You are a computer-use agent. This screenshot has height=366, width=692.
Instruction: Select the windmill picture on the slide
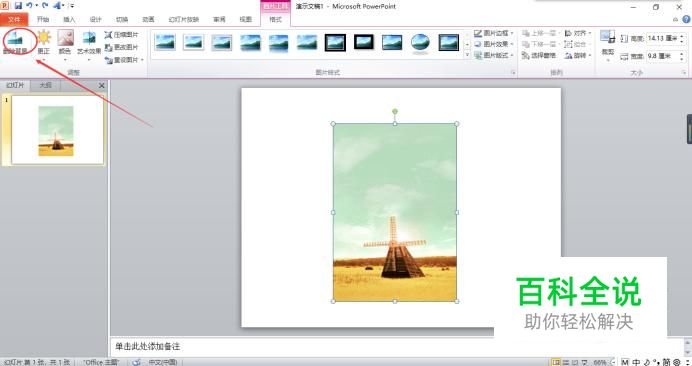(x=395, y=212)
